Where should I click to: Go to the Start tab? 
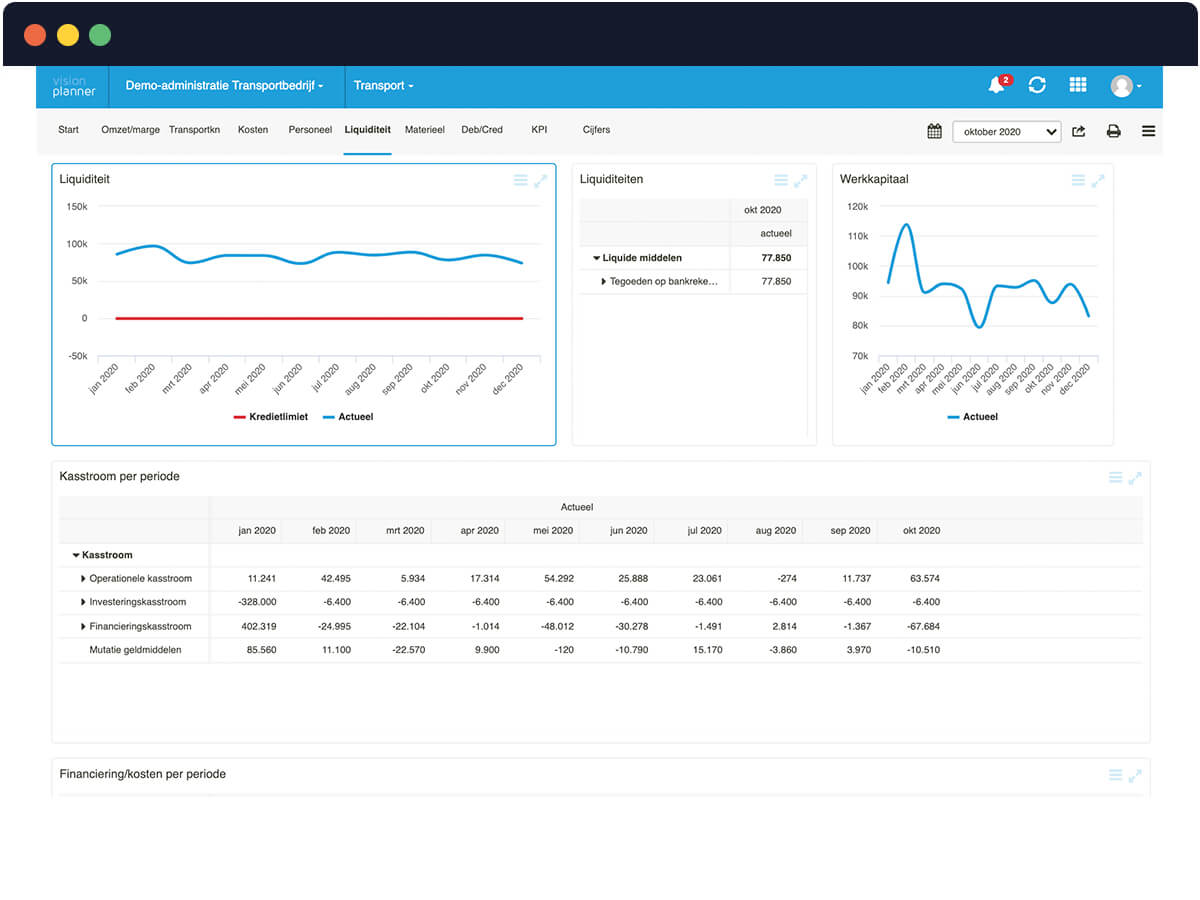point(68,130)
